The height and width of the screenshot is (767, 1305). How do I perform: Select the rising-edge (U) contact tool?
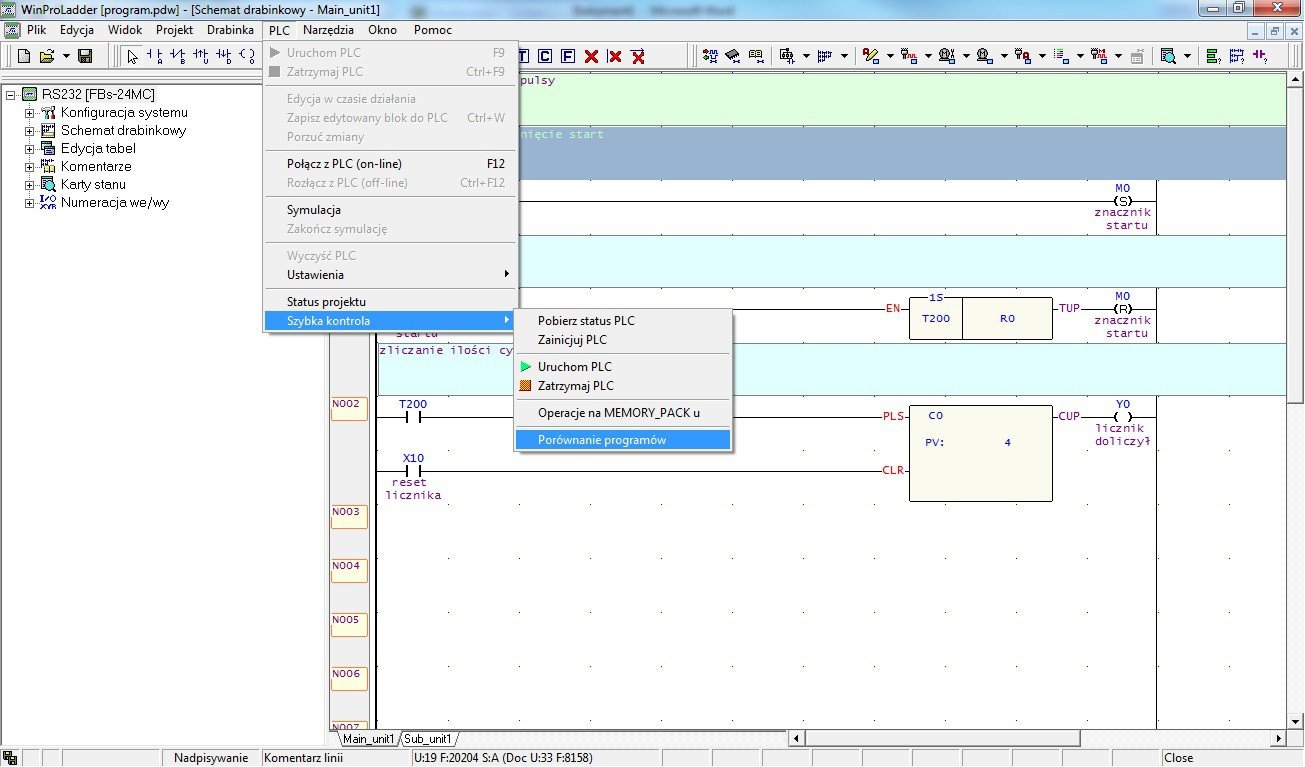pyautogui.click(x=201, y=56)
